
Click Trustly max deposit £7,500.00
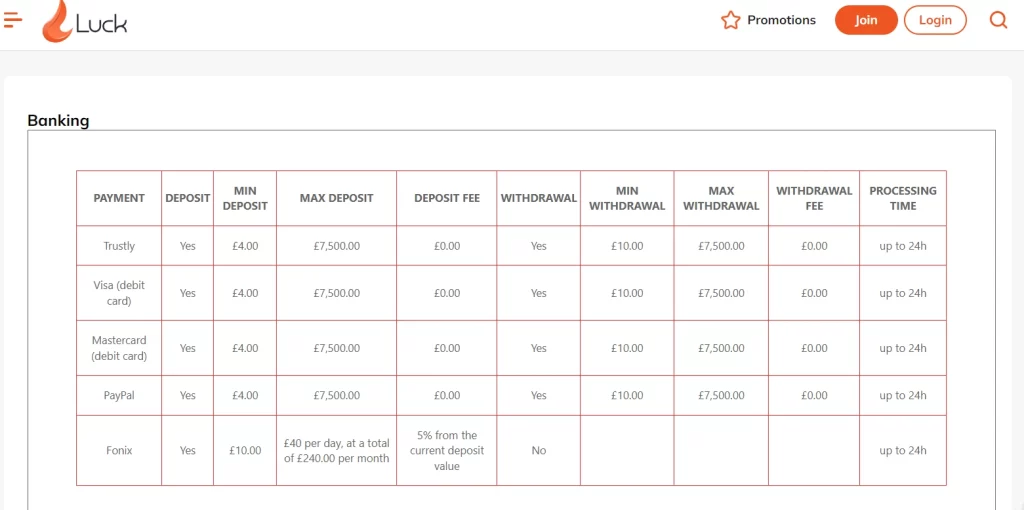[336, 246]
